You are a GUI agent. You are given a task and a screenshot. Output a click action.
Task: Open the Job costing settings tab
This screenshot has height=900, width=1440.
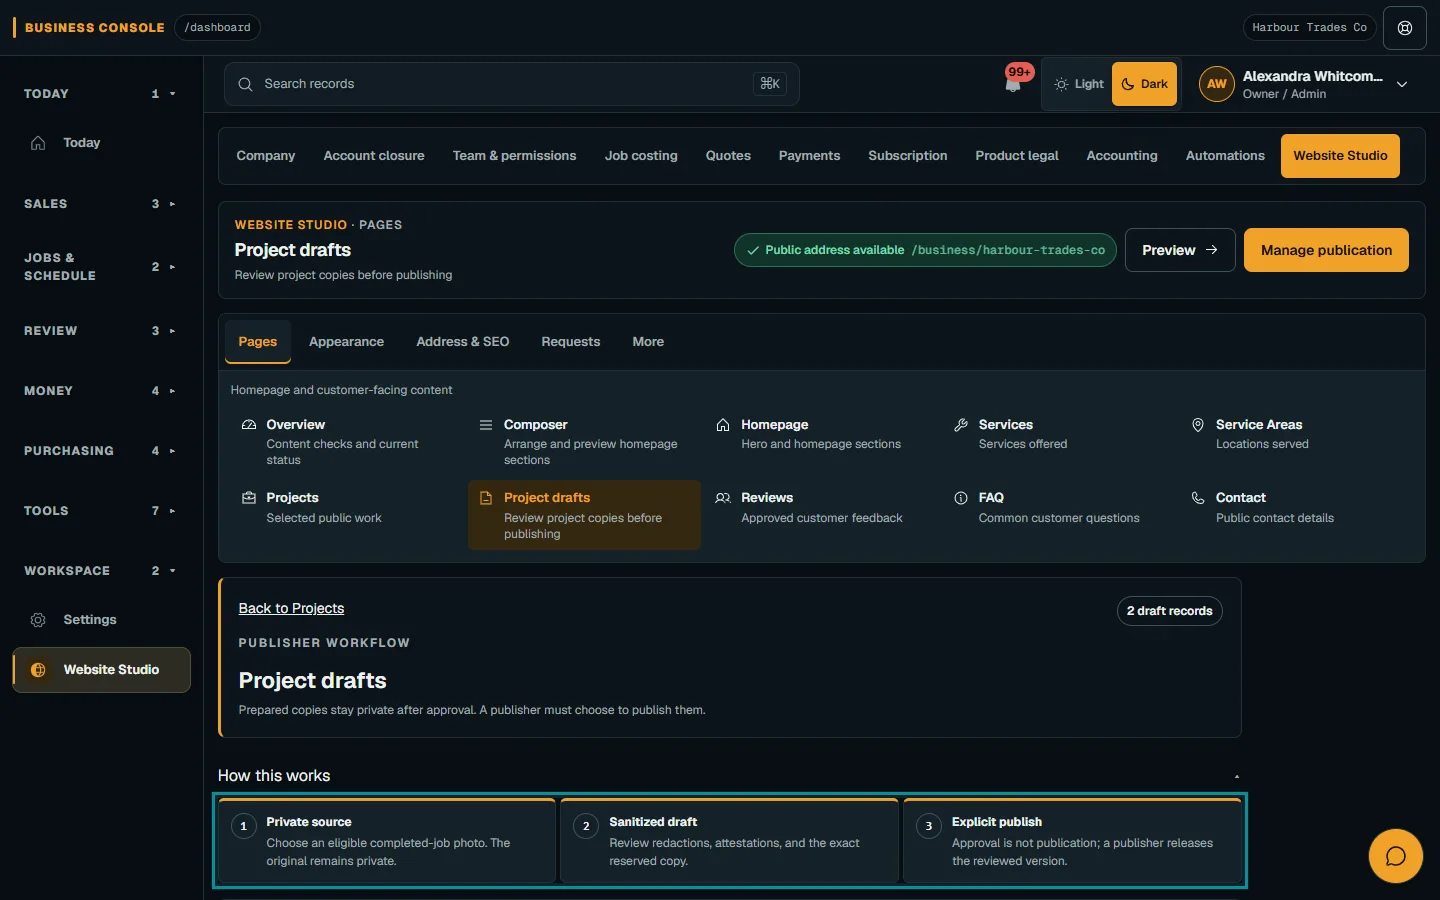[x=641, y=156]
